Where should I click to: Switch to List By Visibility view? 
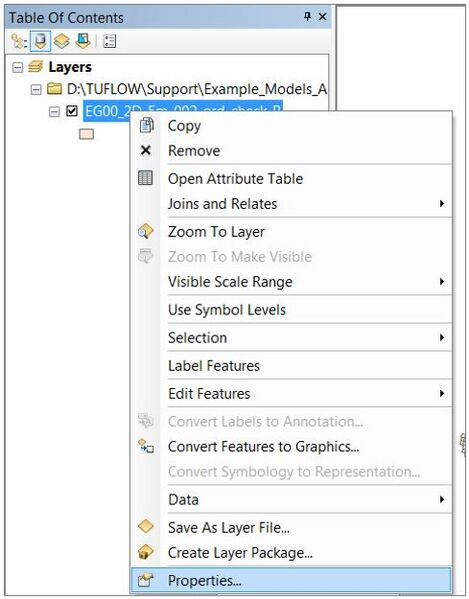[61, 41]
